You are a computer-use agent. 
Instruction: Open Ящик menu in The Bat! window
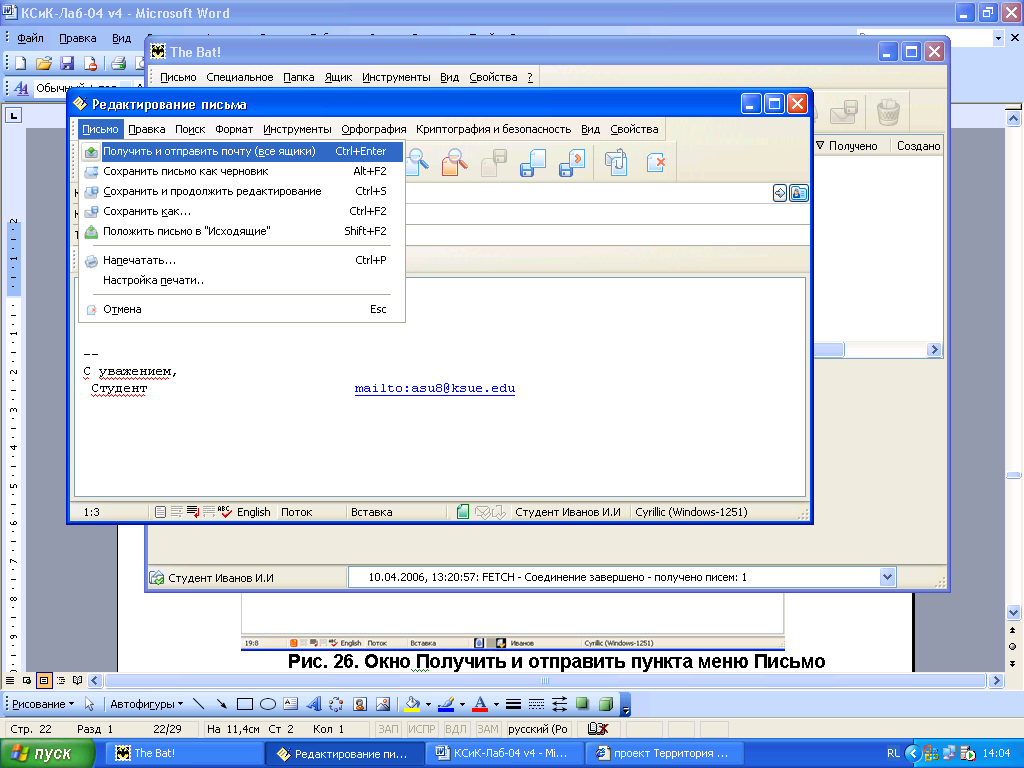(338, 77)
